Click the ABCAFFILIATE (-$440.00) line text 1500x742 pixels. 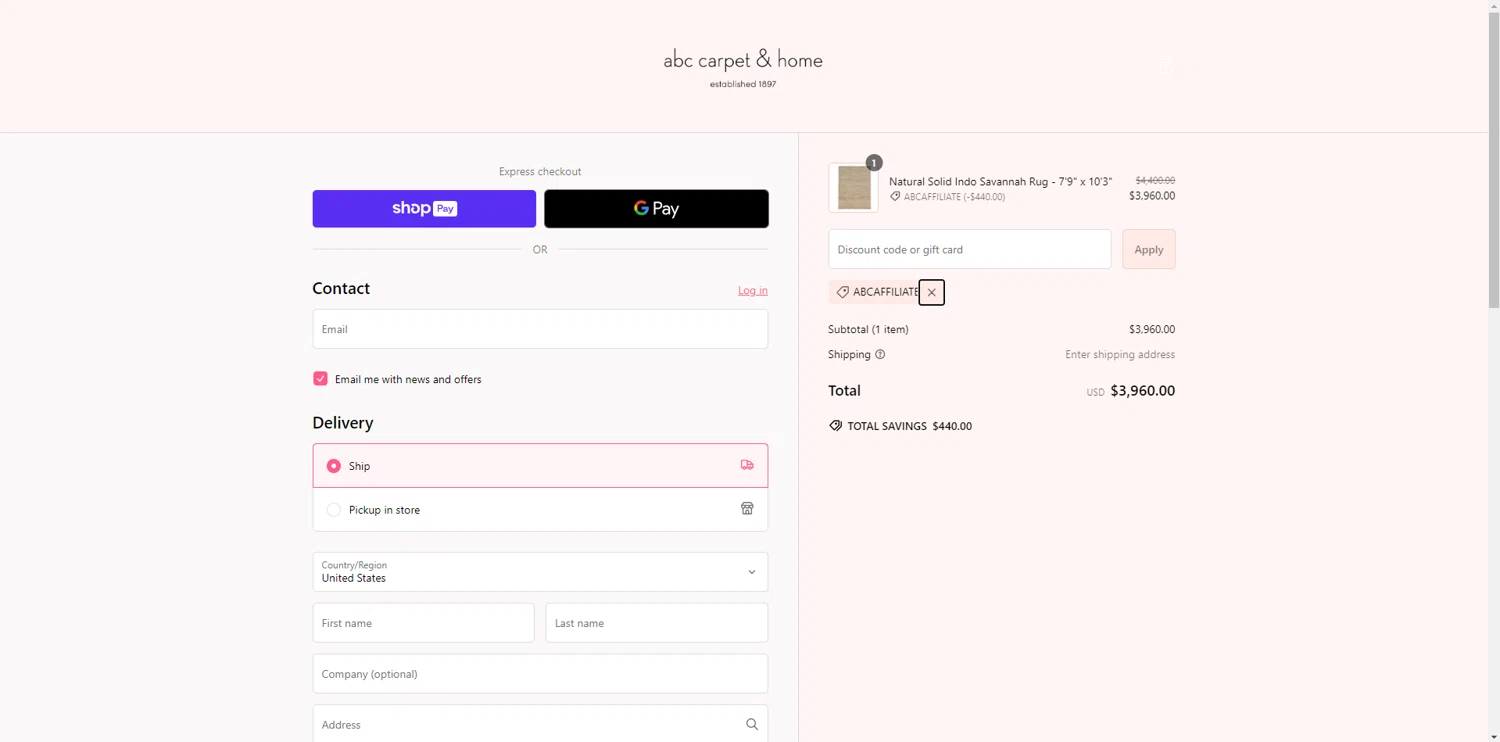954,197
